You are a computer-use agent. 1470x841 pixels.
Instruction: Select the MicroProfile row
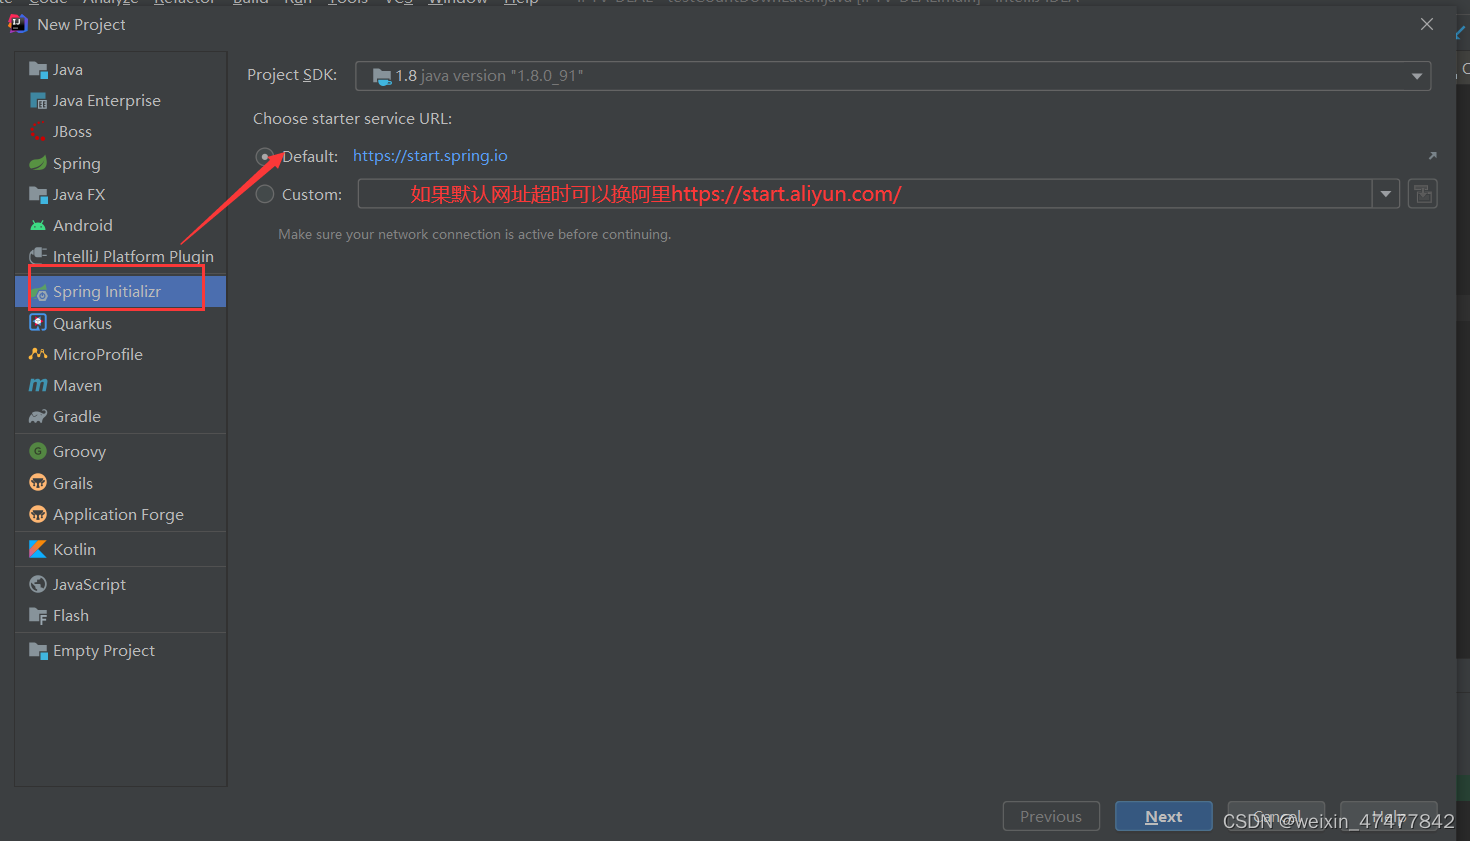click(121, 354)
